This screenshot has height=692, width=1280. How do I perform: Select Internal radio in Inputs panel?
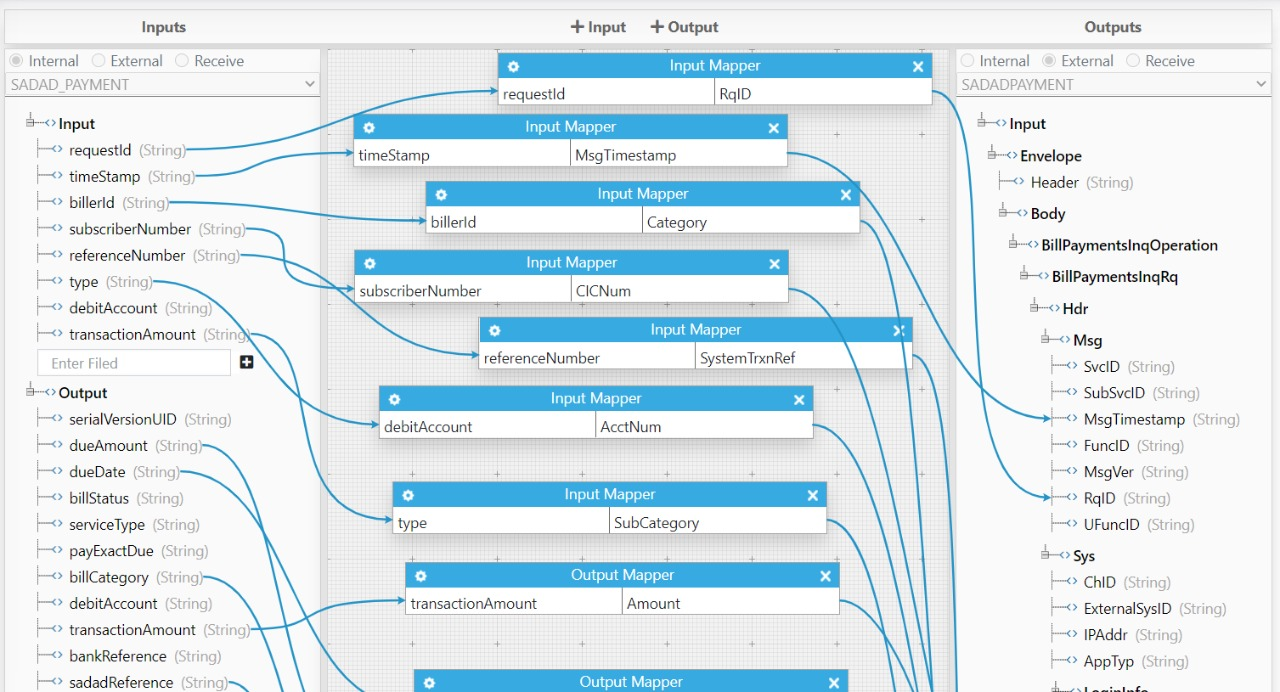pyautogui.click(x=17, y=61)
